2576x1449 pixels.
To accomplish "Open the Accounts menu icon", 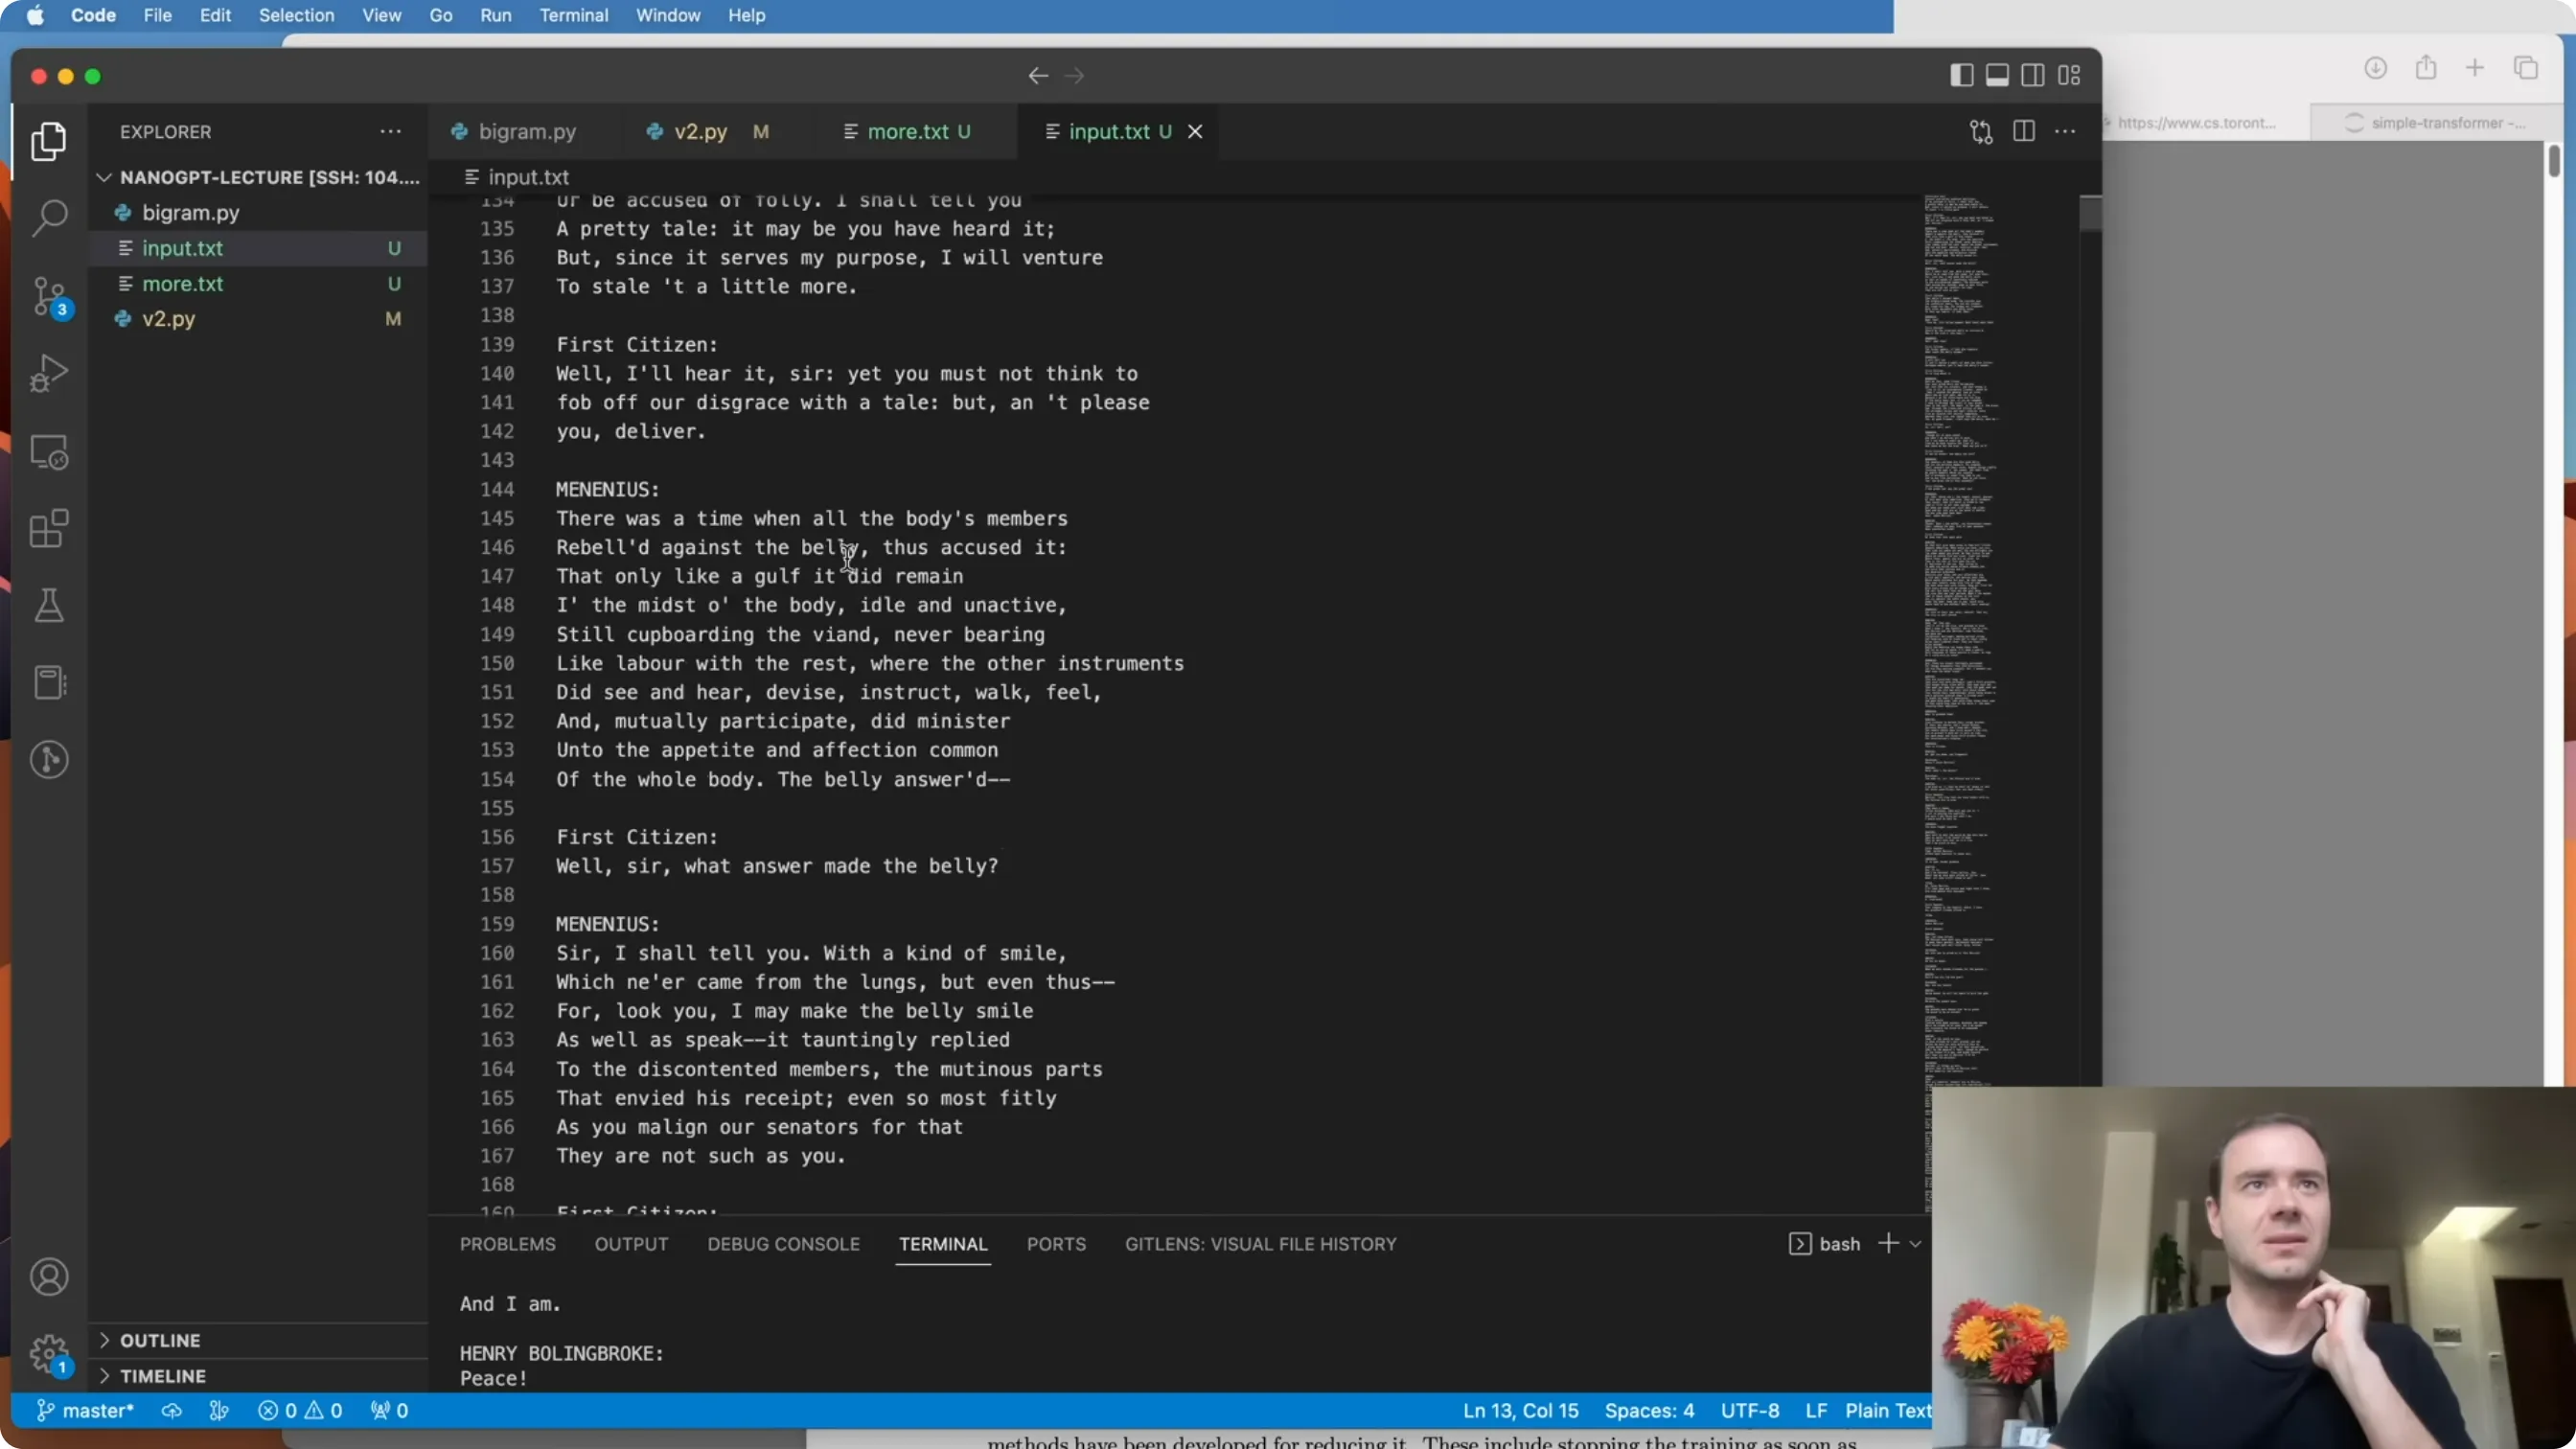I will tap(48, 1277).
